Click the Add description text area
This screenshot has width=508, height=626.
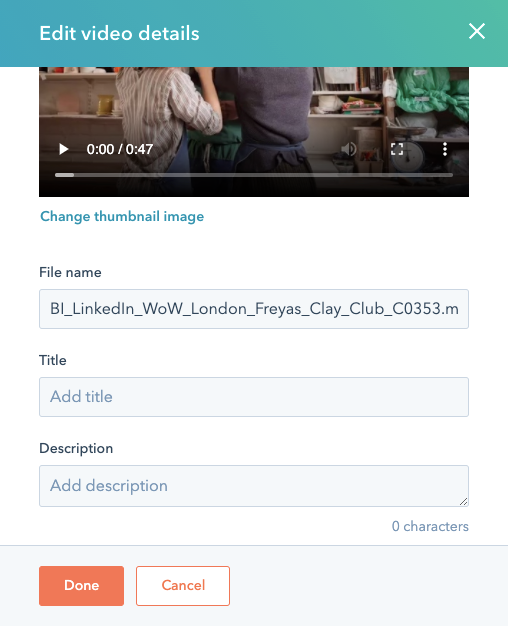(254, 486)
